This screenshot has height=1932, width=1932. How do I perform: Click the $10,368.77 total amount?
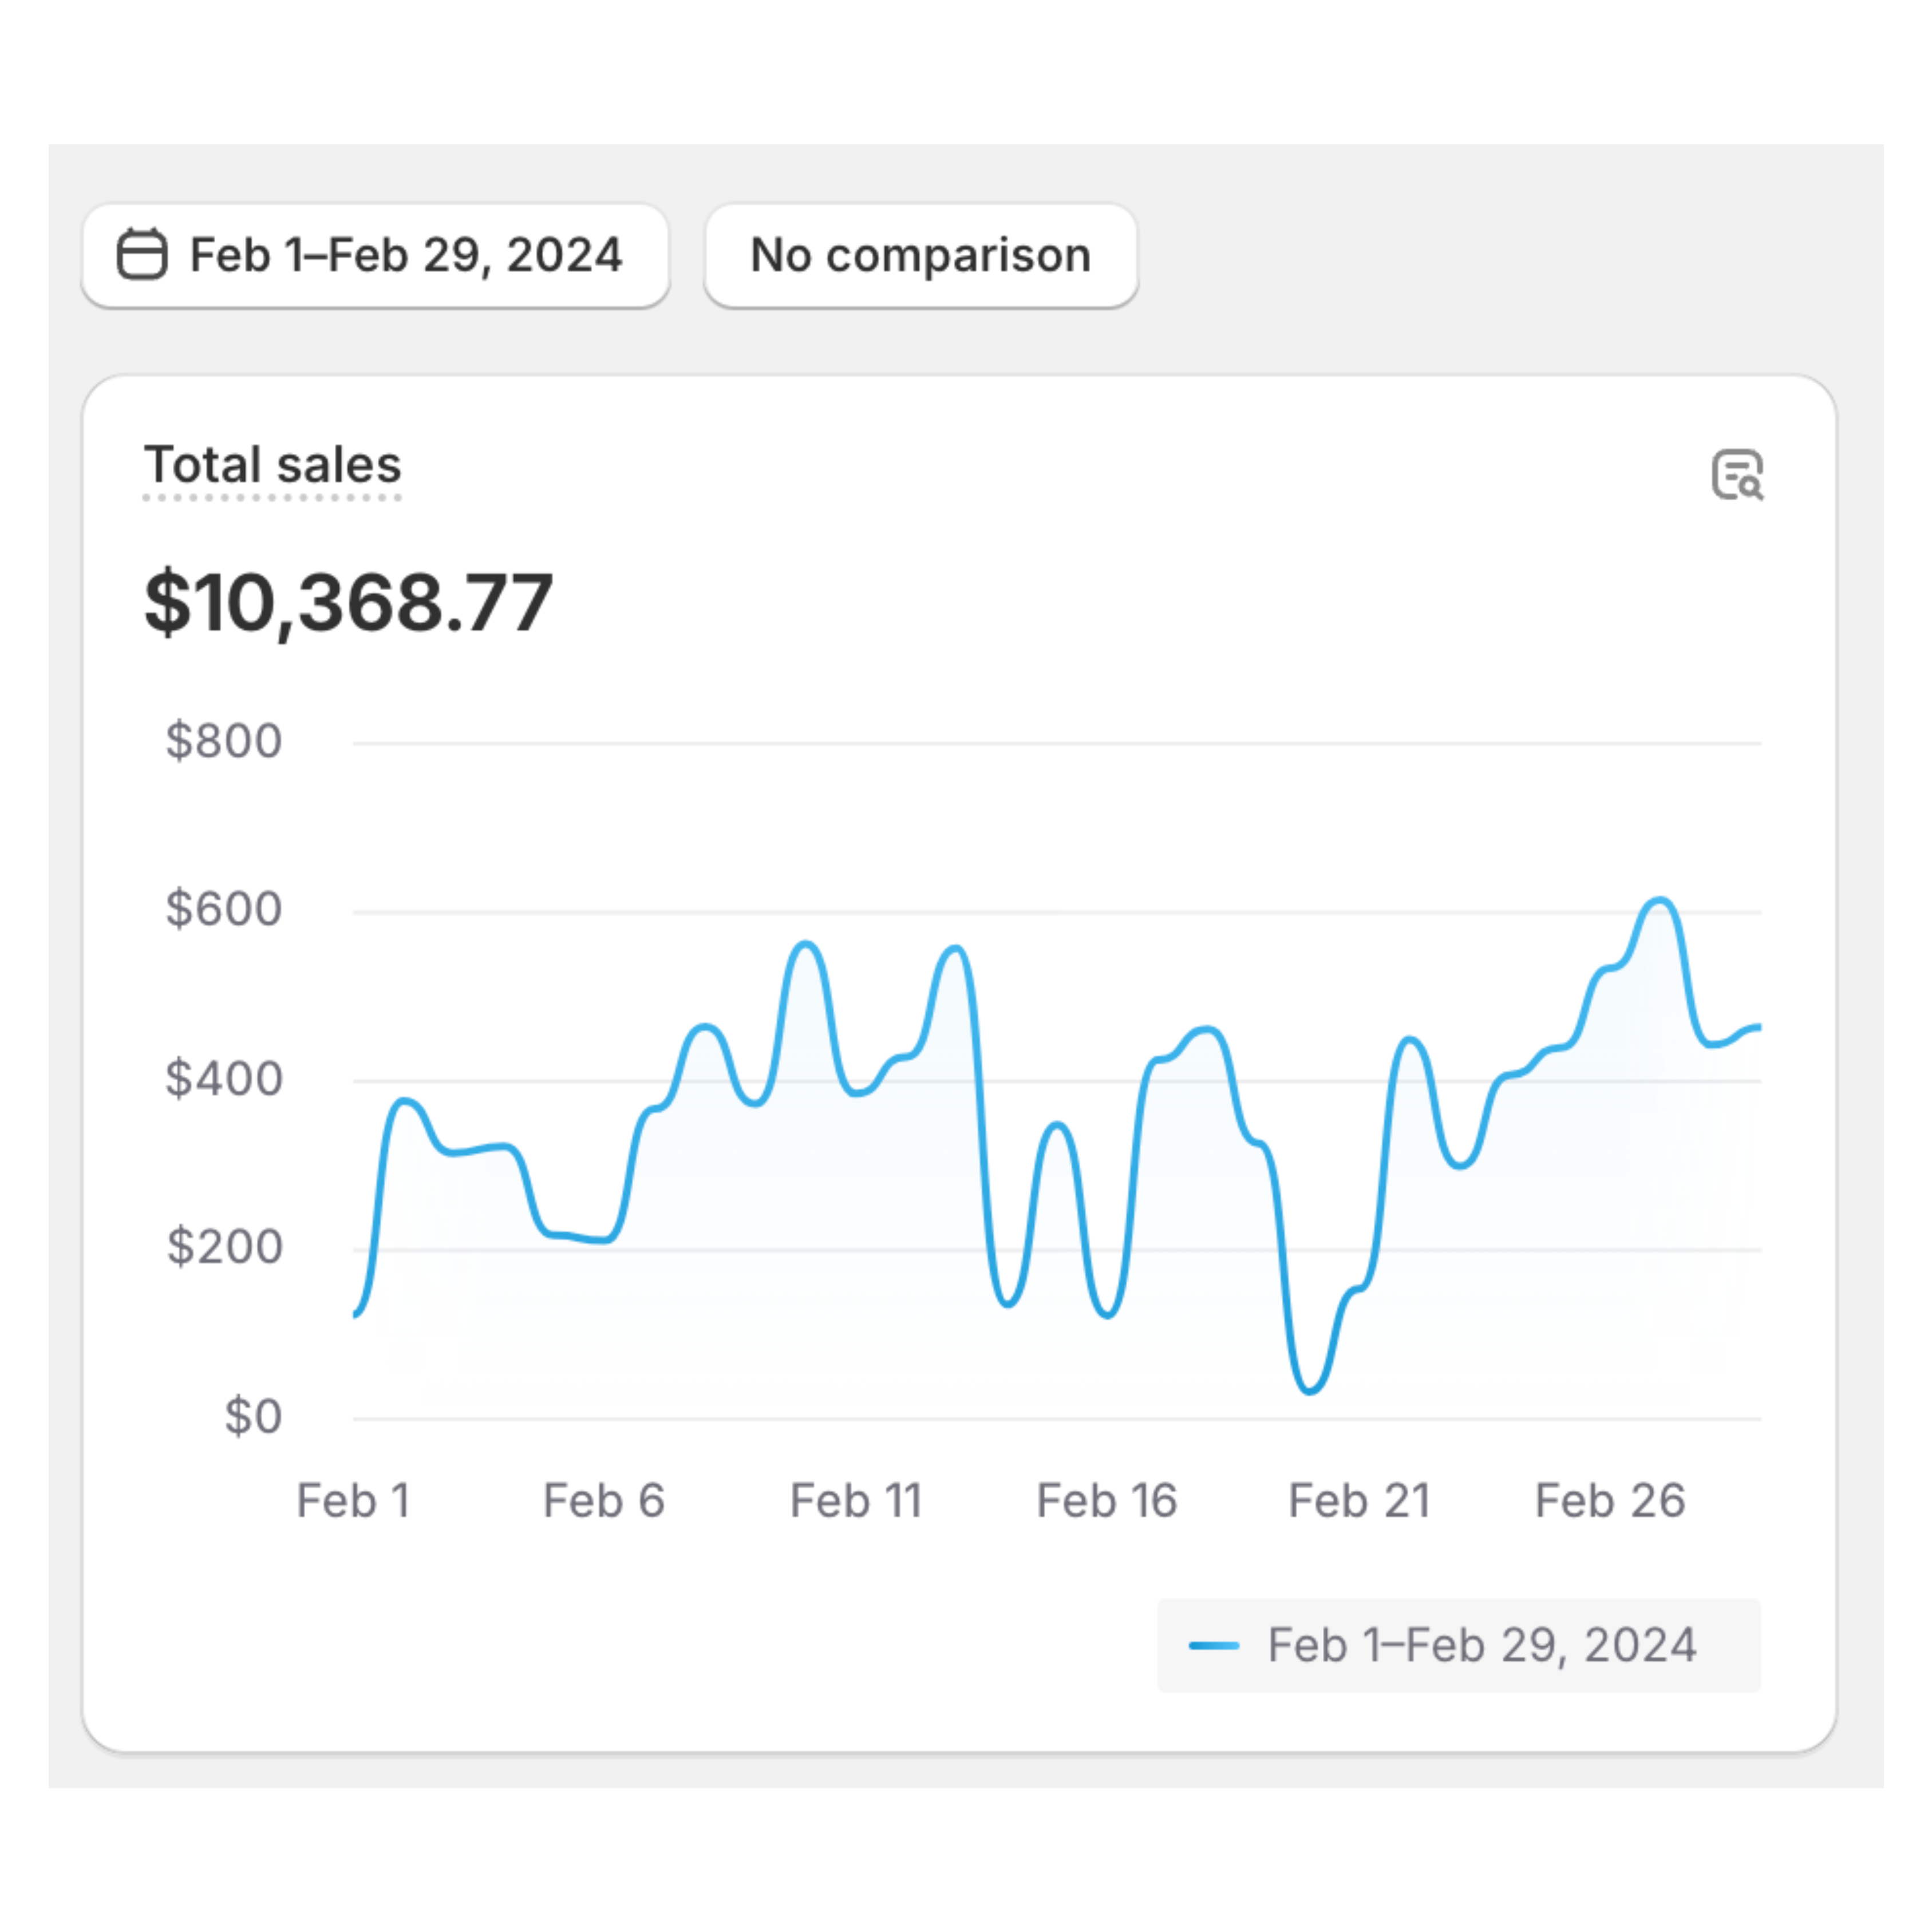pos(348,603)
